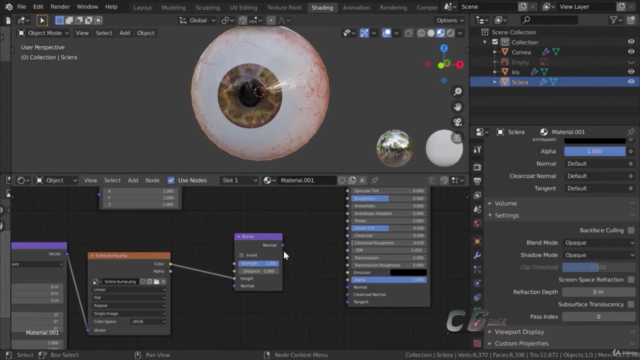Open the Tool properties tab
The image size is (640, 360).
click(x=477, y=149)
